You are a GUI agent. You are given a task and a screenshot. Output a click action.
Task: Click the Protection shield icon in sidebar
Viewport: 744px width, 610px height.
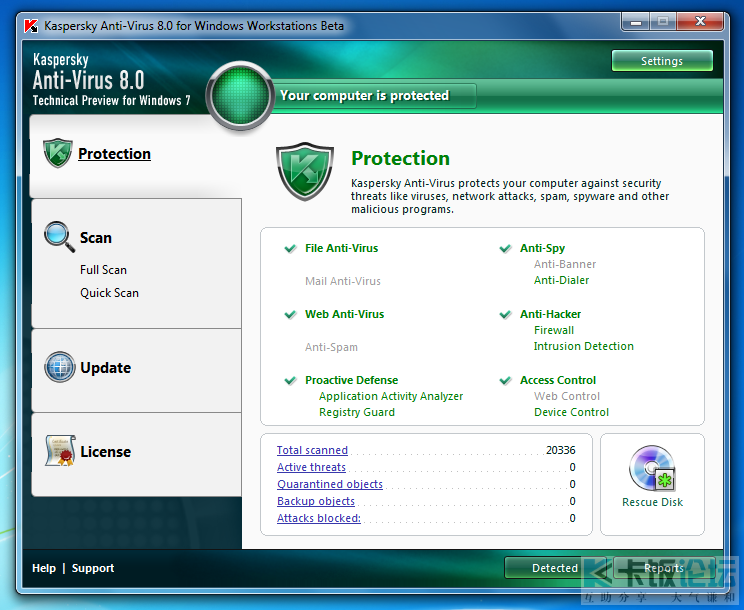click(57, 153)
